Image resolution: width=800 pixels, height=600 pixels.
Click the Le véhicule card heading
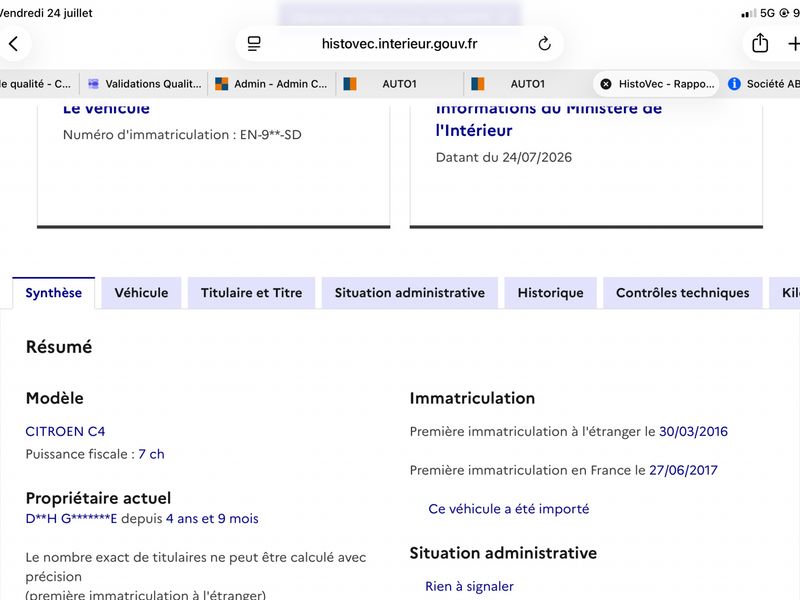point(106,109)
